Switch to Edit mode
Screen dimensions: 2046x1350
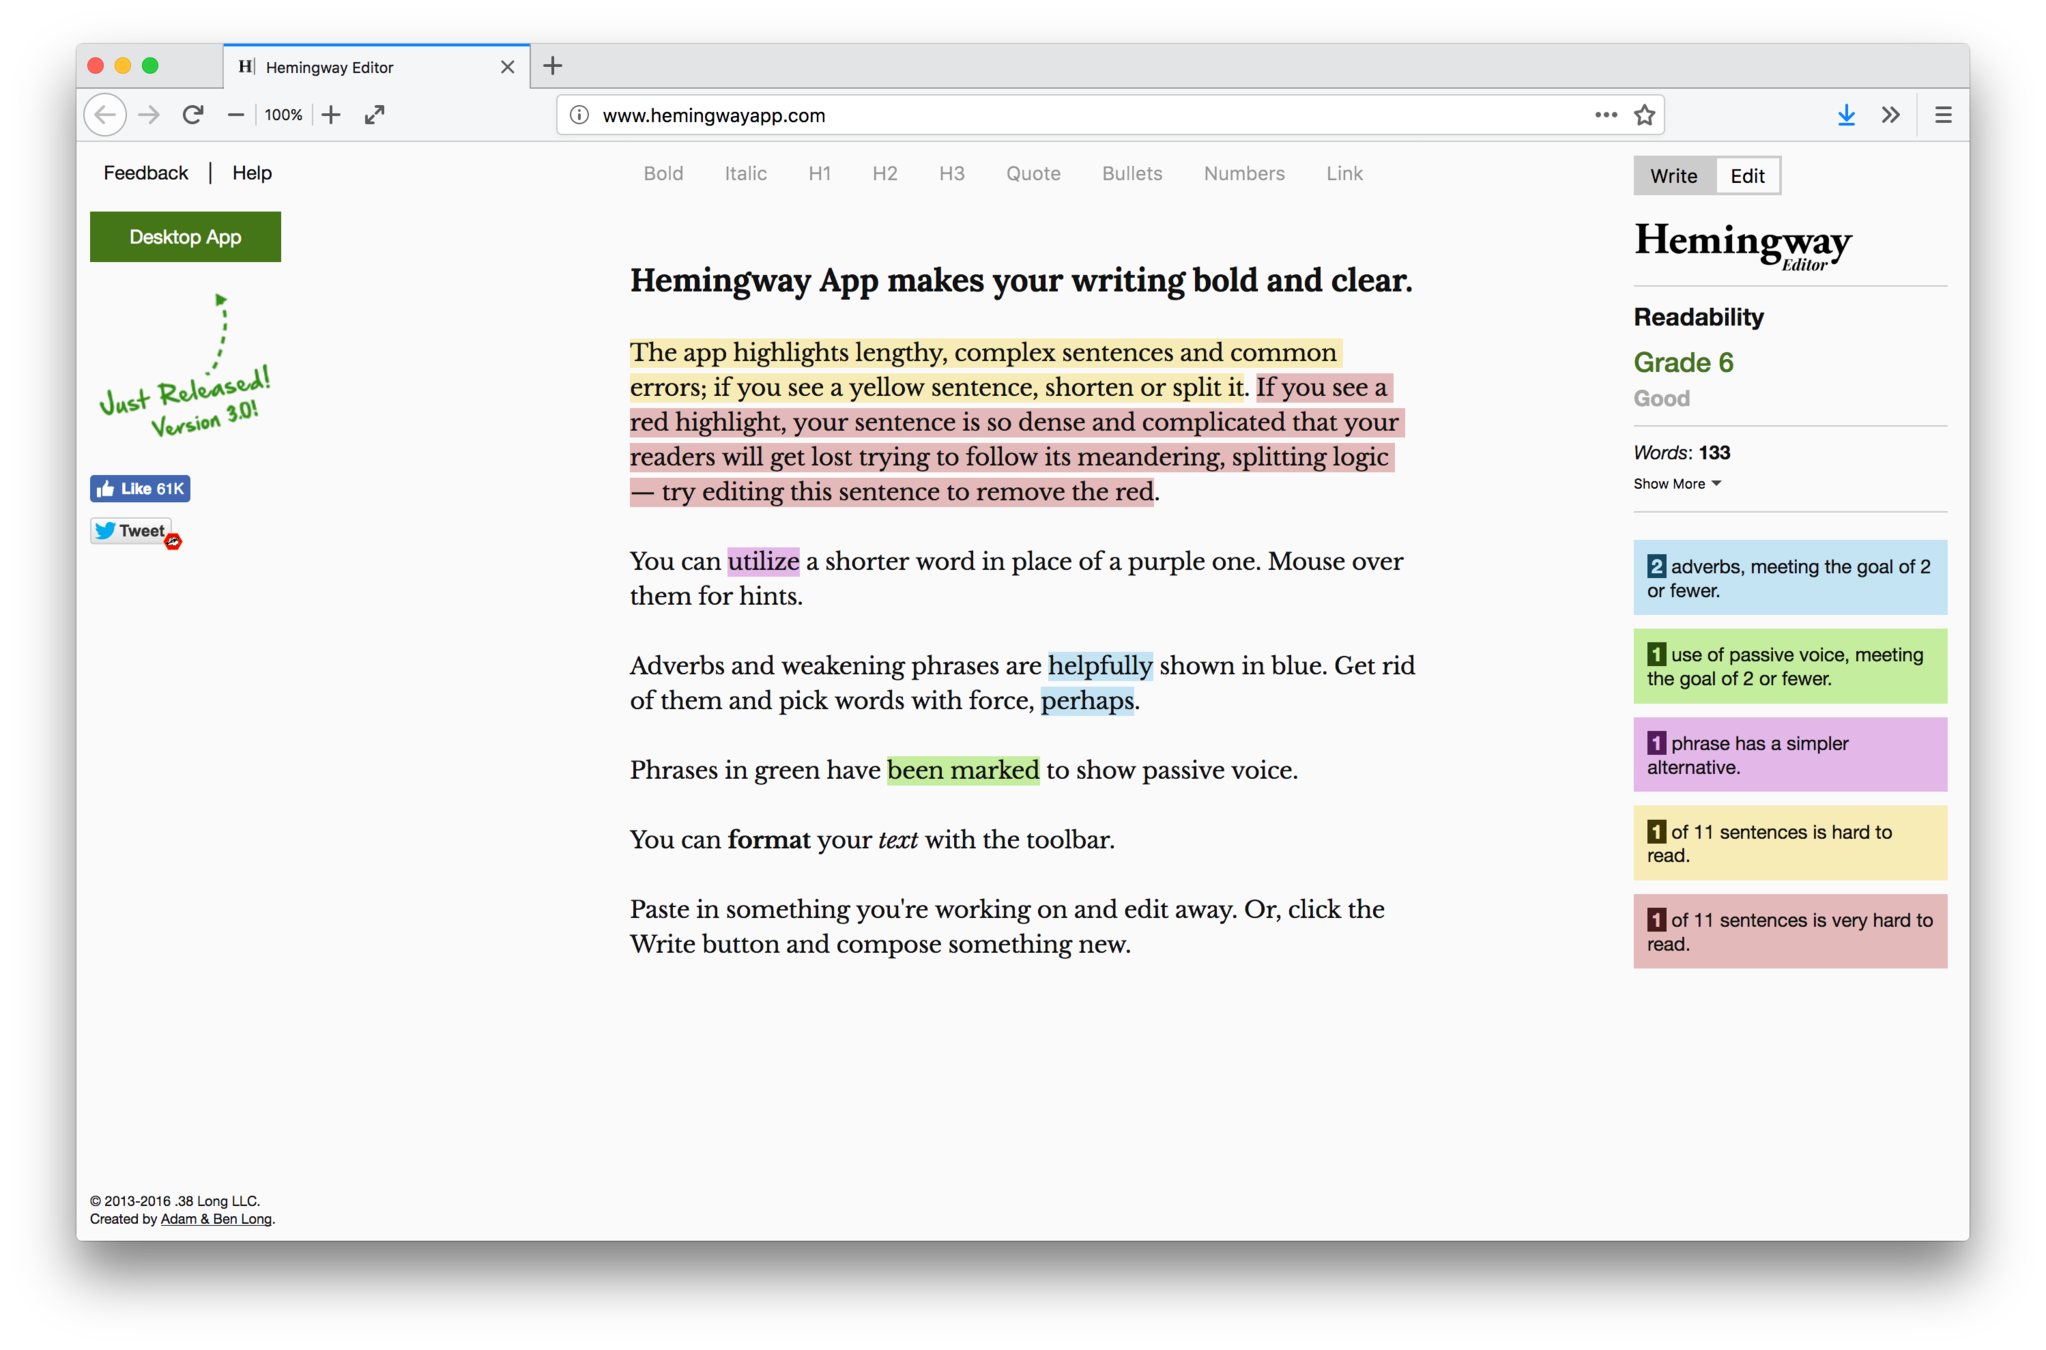click(x=1747, y=176)
